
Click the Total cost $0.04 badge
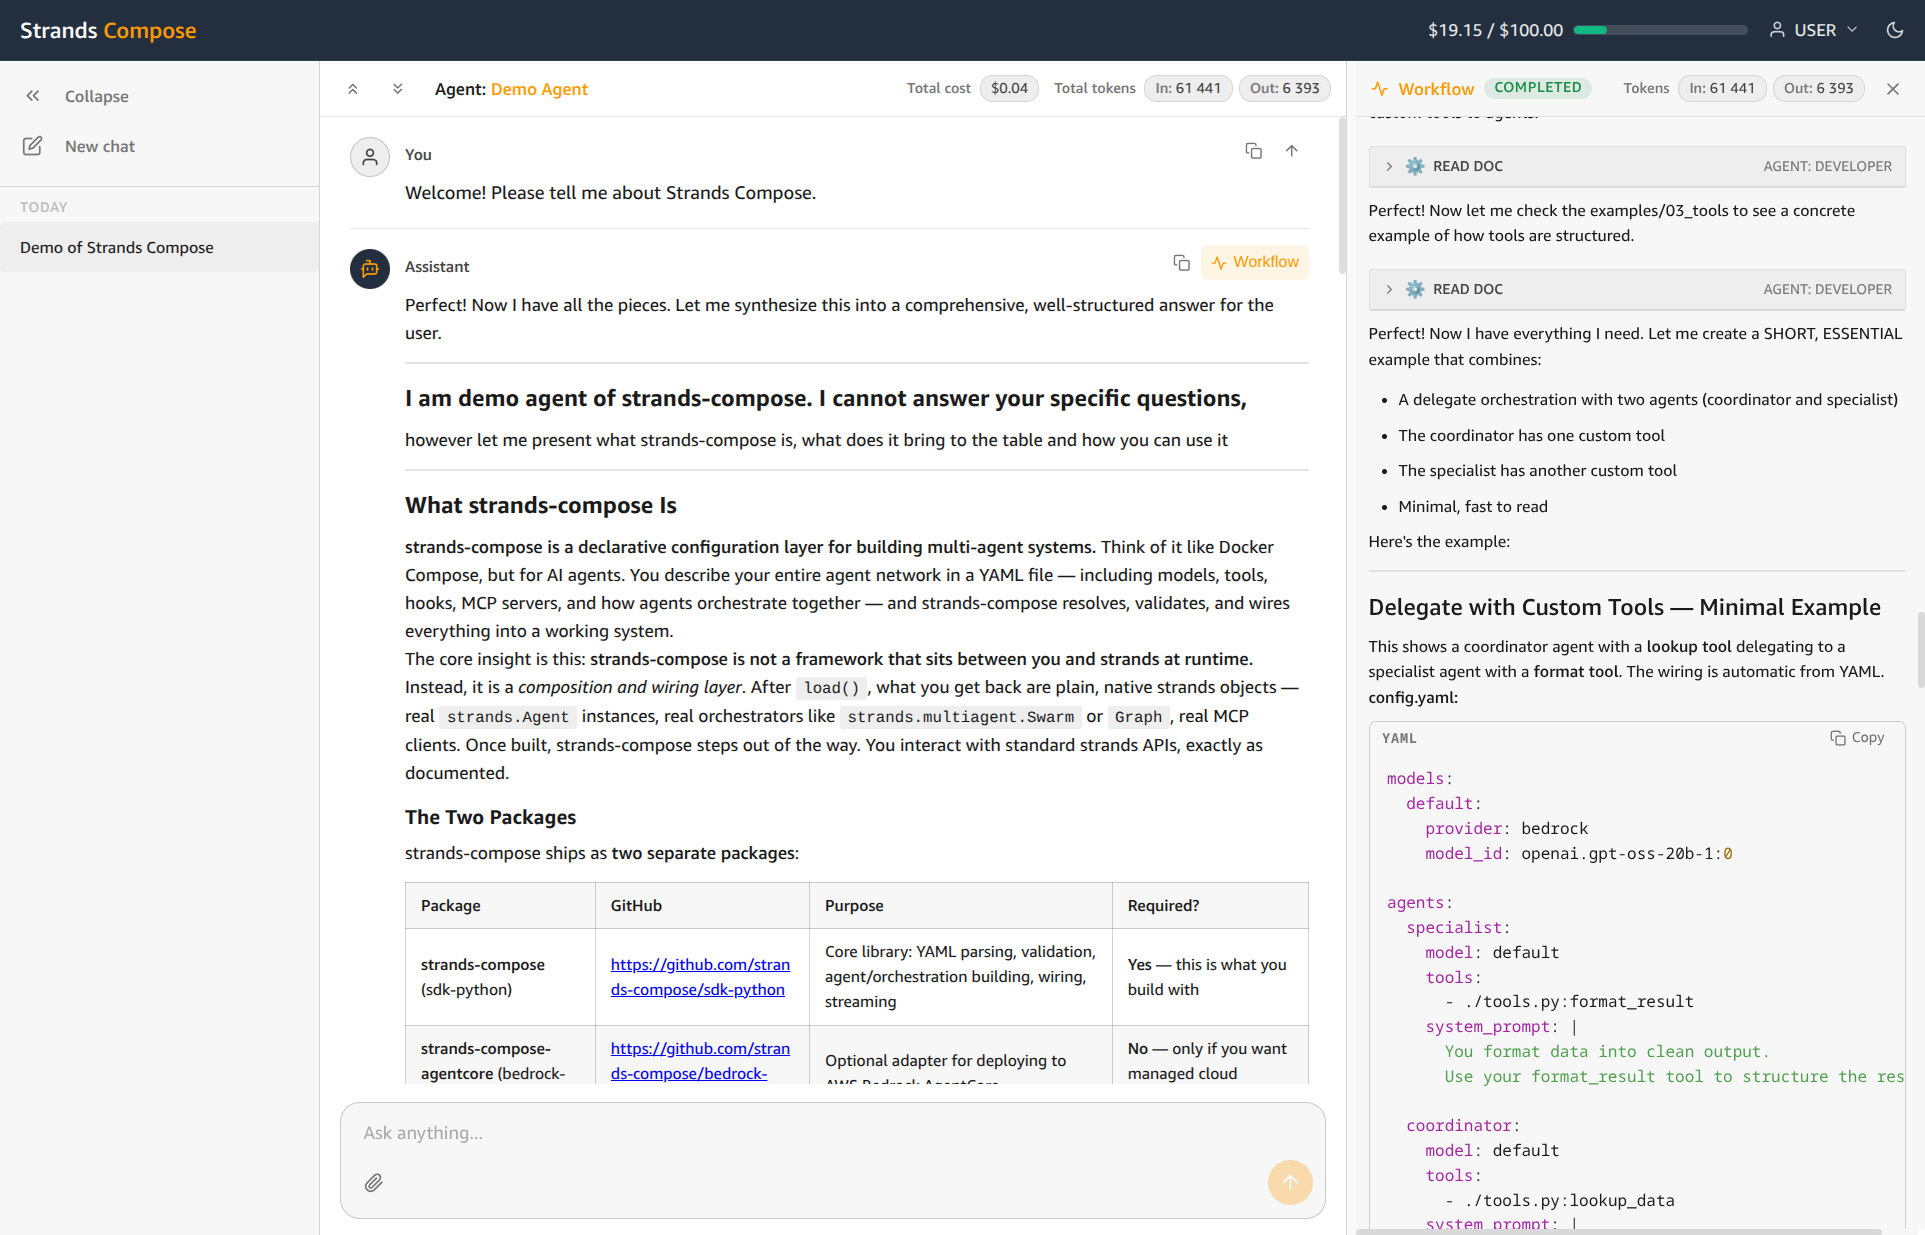1009,88
